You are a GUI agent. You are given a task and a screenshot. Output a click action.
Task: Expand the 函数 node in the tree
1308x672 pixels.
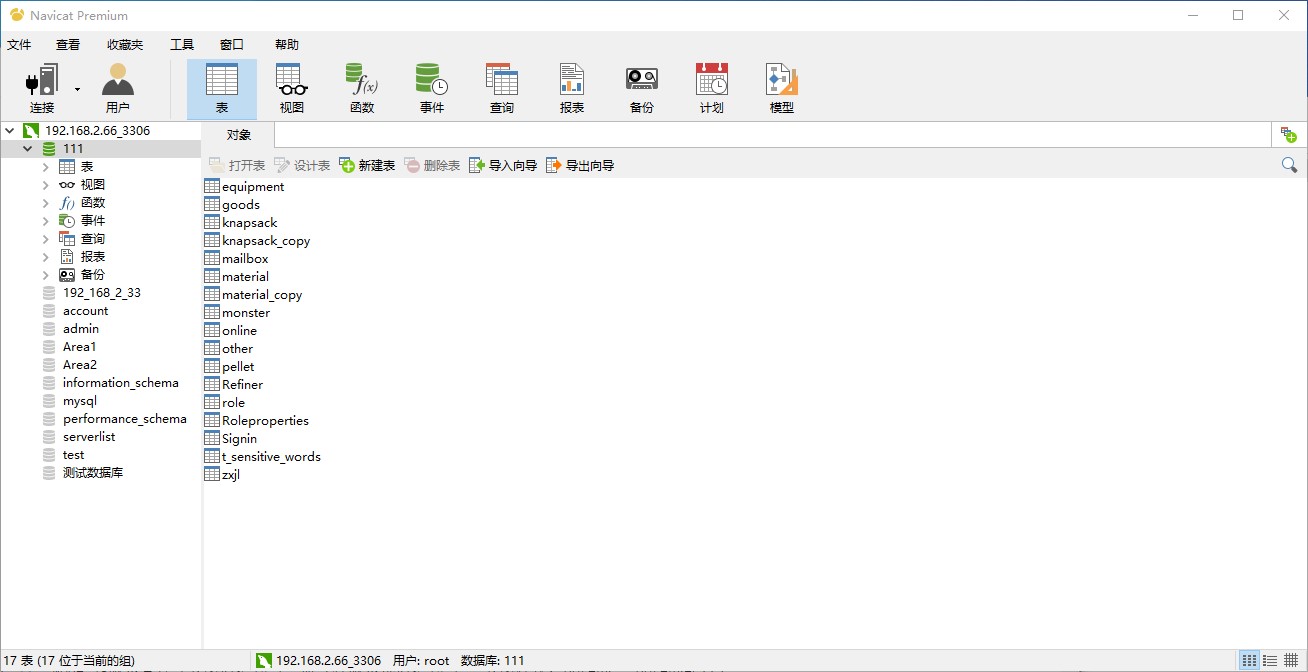pos(46,203)
